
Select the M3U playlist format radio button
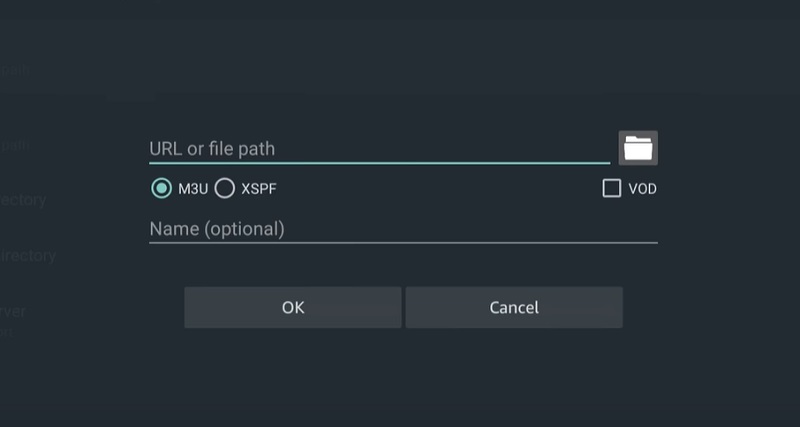[161, 189]
